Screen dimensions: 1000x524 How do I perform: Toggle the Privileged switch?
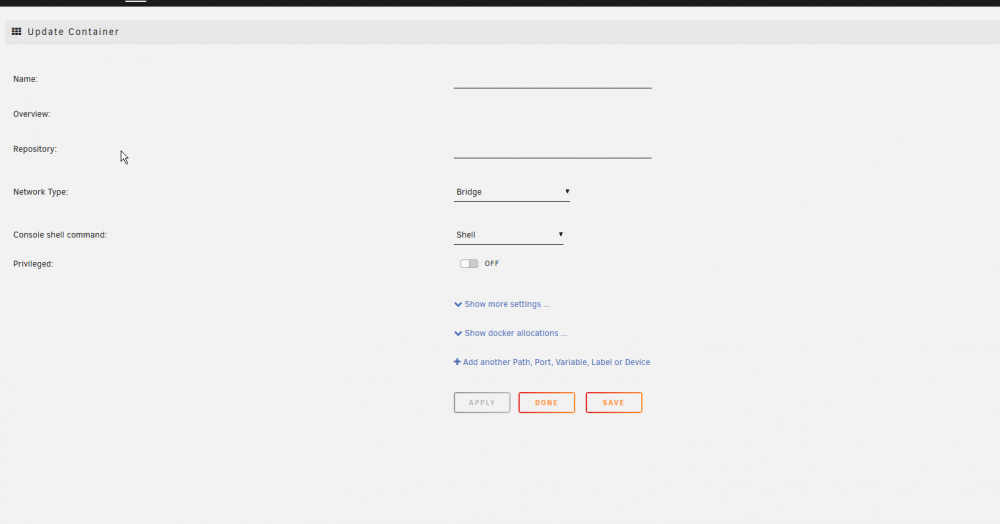point(469,263)
